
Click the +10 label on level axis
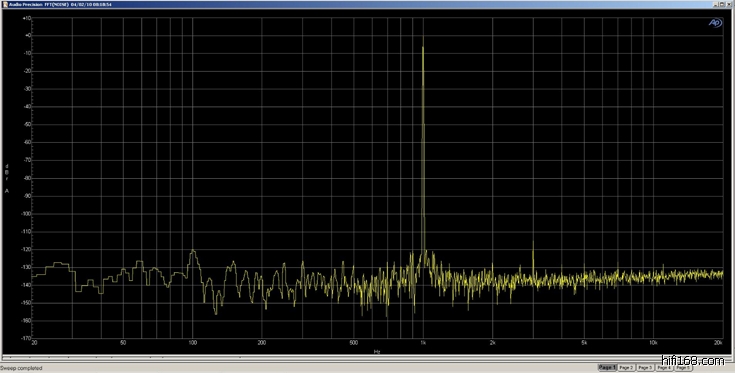click(27, 18)
